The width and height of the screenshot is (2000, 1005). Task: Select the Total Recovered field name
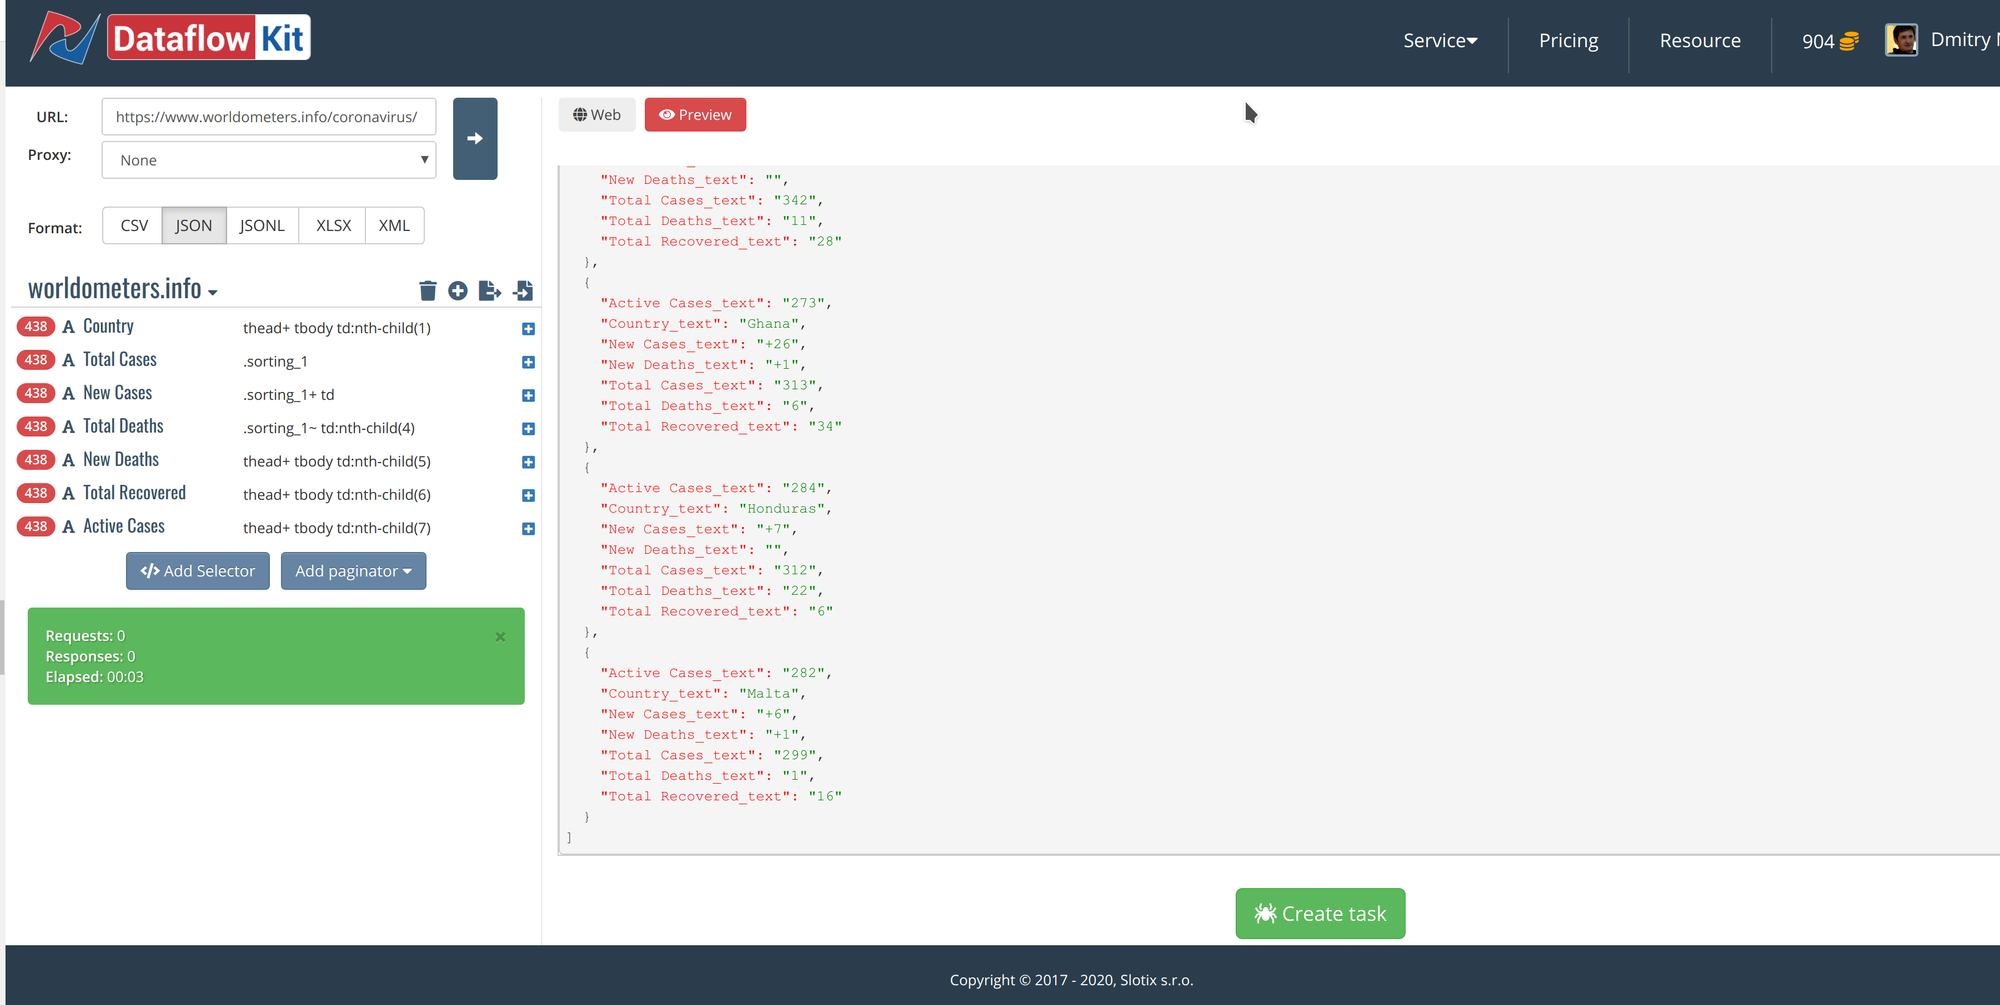pos(134,493)
